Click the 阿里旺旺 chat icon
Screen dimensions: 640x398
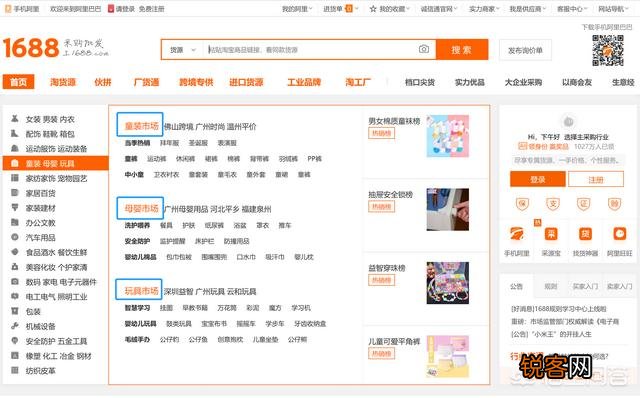point(620,234)
